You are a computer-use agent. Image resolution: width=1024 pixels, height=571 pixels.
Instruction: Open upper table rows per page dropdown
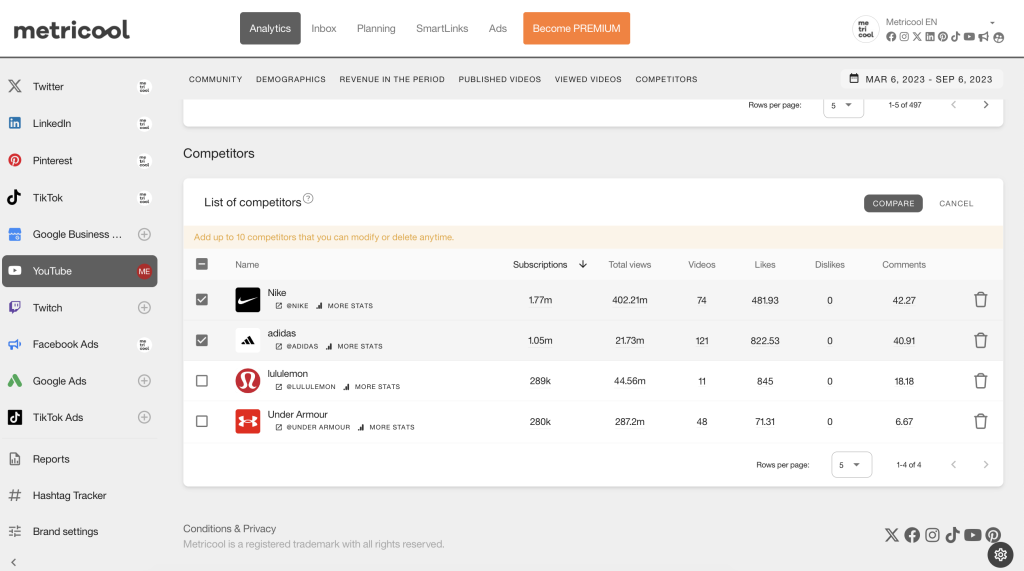click(x=843, y=106)
